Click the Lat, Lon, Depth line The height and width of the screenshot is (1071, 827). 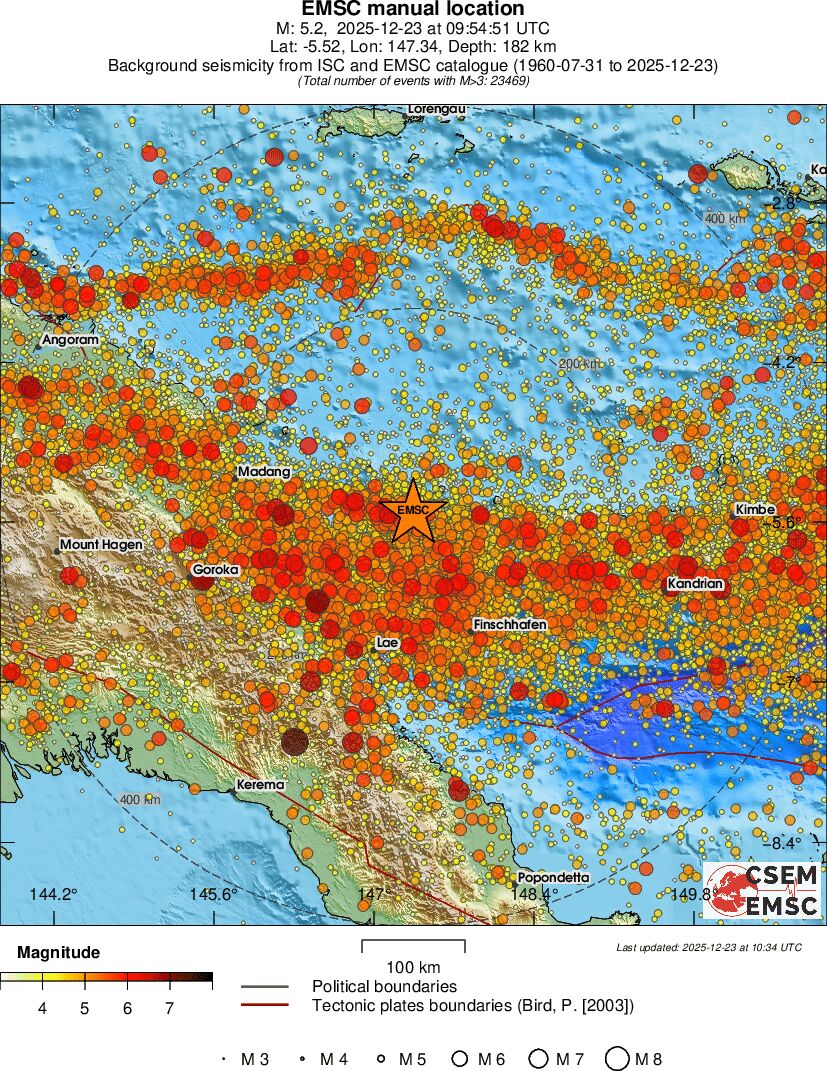point(413,47)
